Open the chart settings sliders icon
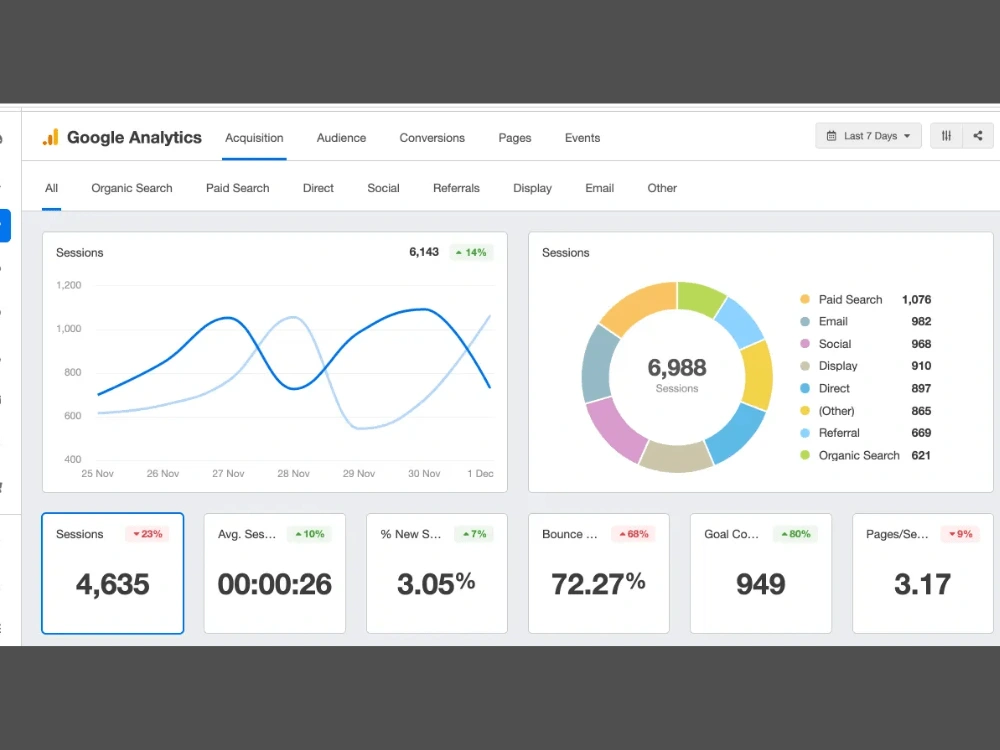Viewport: 1000px width, 750px height. 946,136
